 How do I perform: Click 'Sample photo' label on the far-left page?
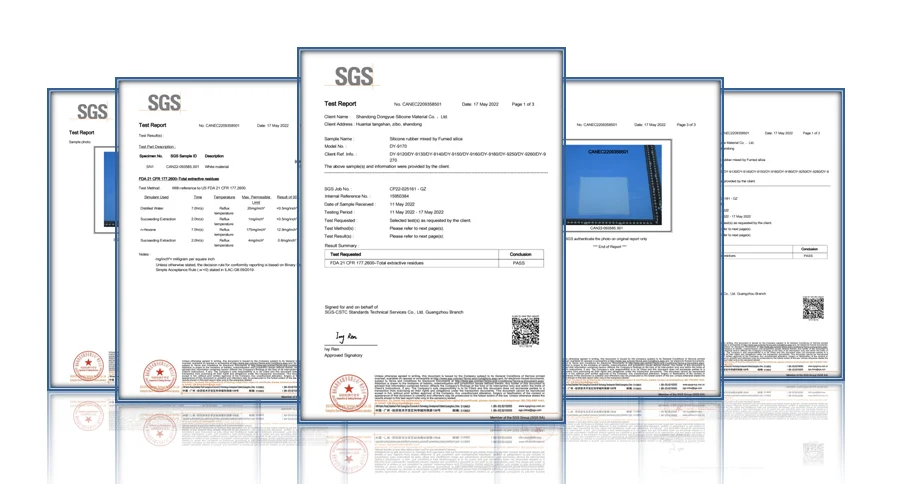(x=80, y=141)
